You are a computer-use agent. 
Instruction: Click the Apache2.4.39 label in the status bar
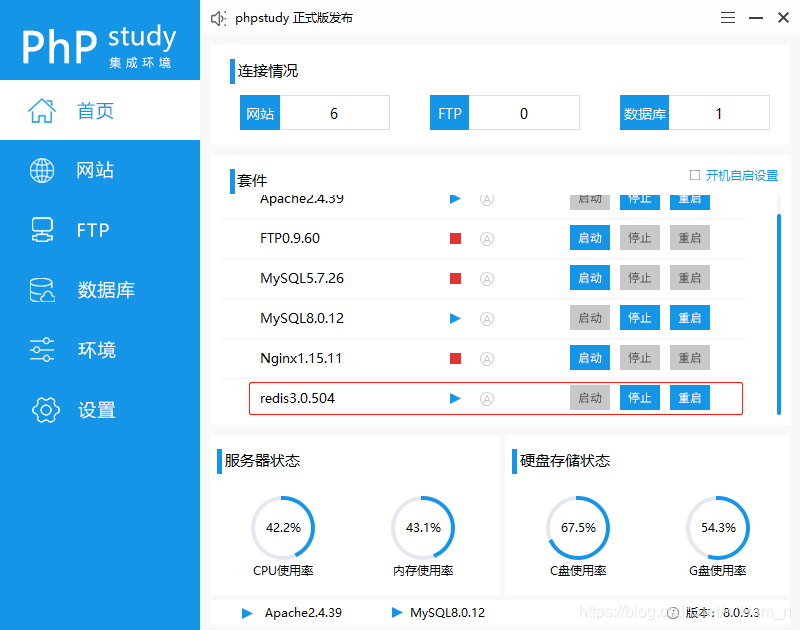point(303,613)
